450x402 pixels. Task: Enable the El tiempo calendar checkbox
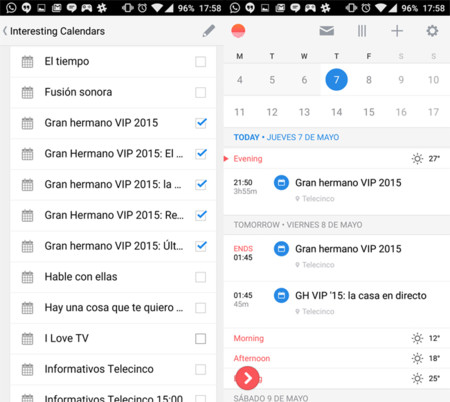201,62
